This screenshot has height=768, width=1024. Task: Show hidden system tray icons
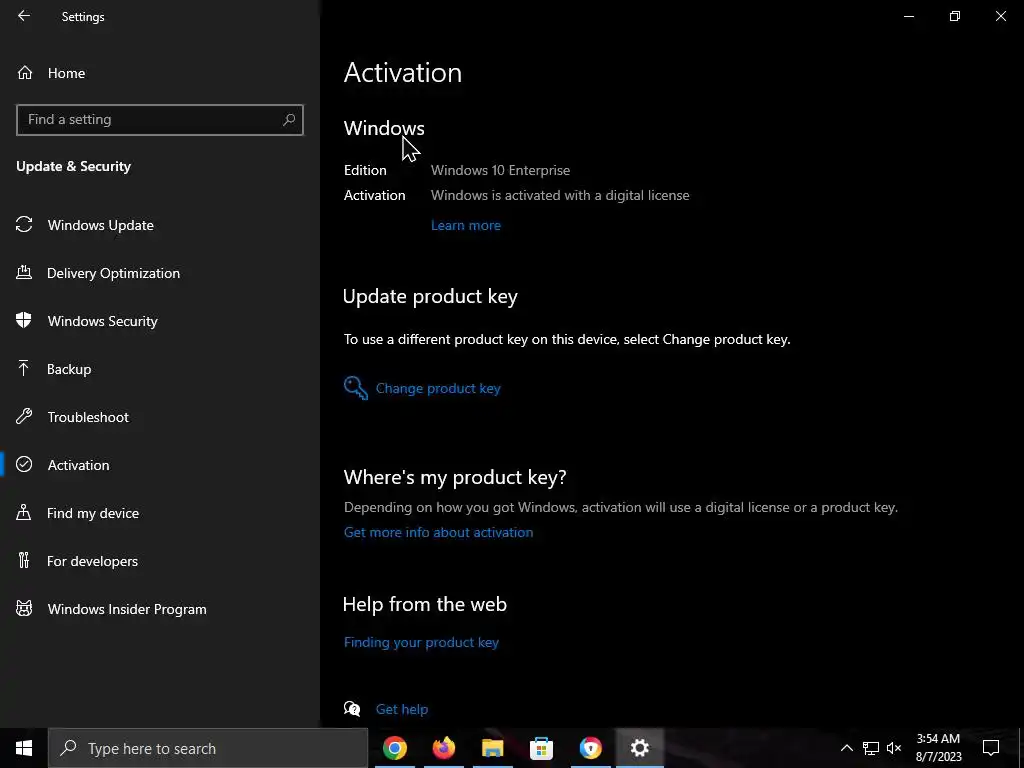[x=846, y=748]
